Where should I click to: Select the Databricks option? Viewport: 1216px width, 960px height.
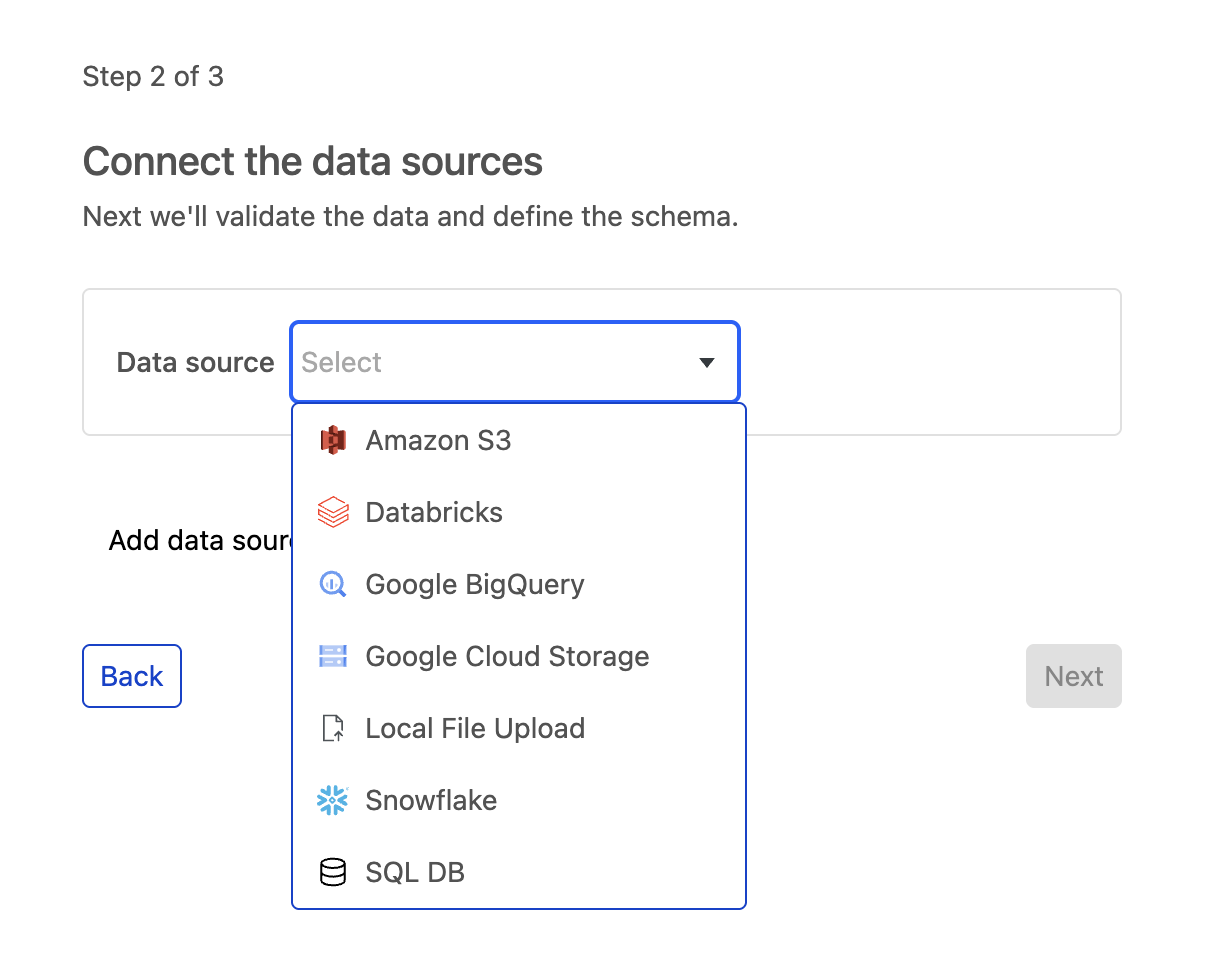(519, 512)
